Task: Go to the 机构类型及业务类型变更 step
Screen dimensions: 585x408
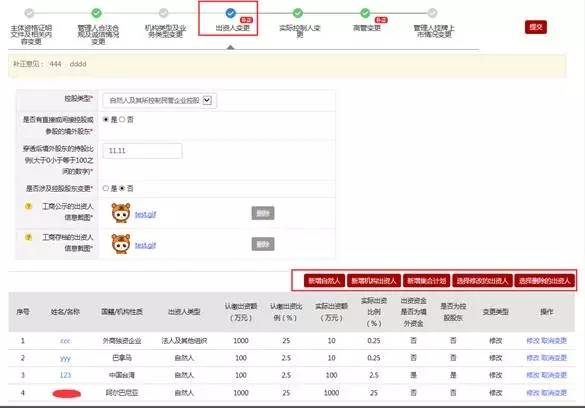Action: tap(165, 31)
